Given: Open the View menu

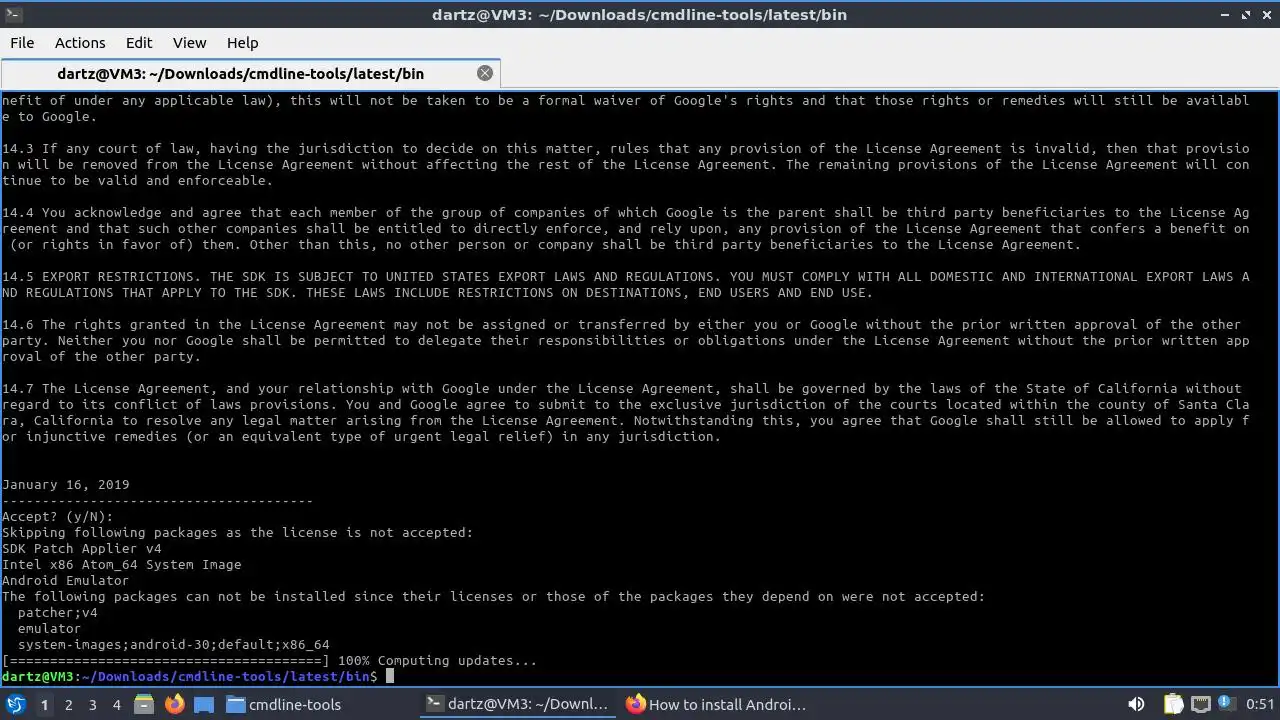Looking at the screenshot, I should click(x=189, y=43).
